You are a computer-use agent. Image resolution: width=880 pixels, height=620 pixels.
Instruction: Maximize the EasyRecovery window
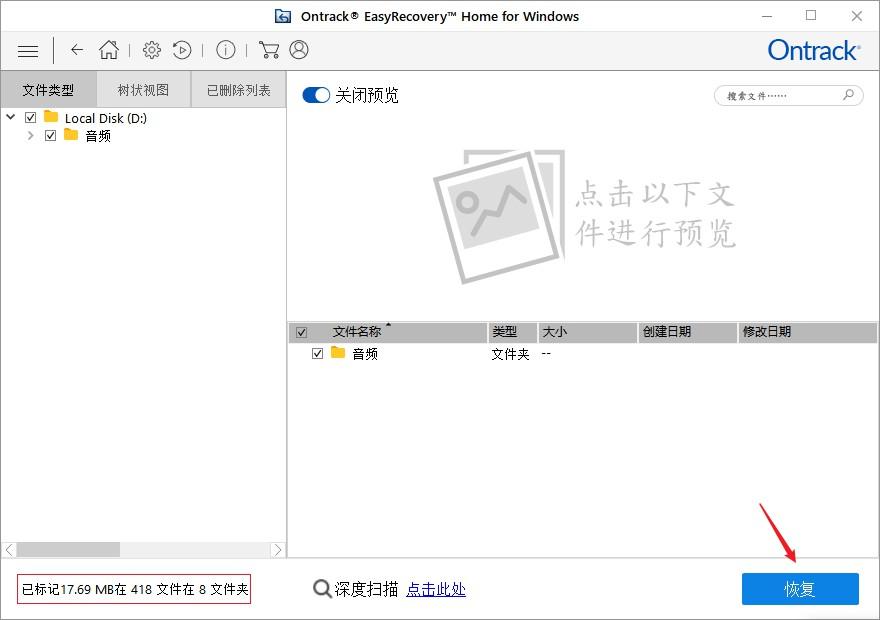tap(811, 16)
